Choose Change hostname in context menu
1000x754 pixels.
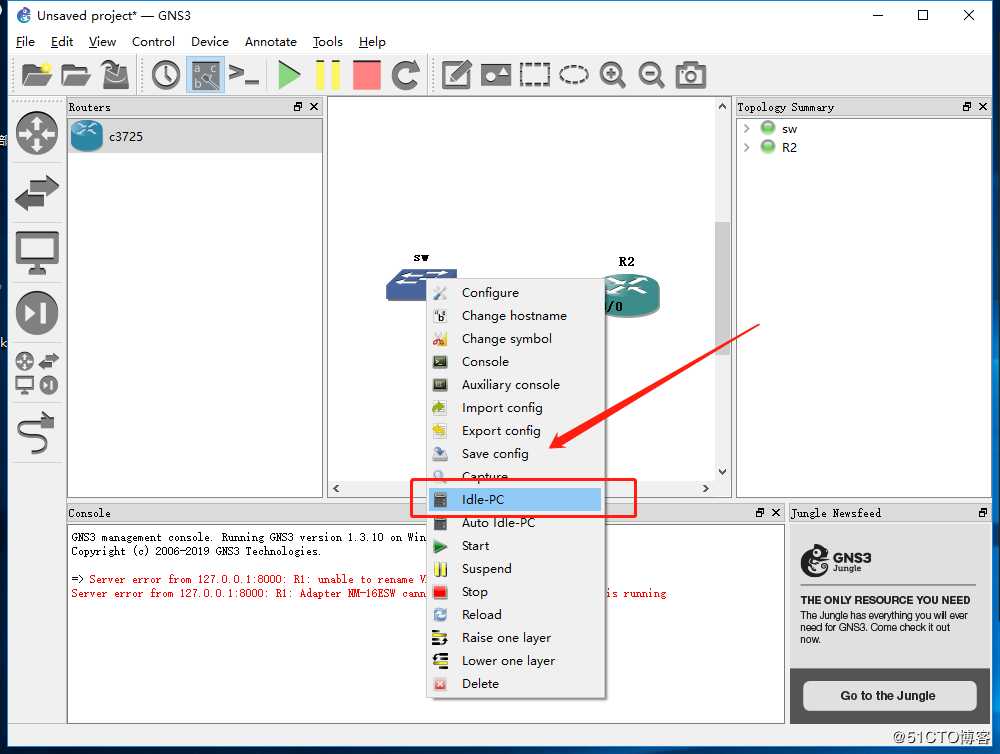tap(515, 315)
